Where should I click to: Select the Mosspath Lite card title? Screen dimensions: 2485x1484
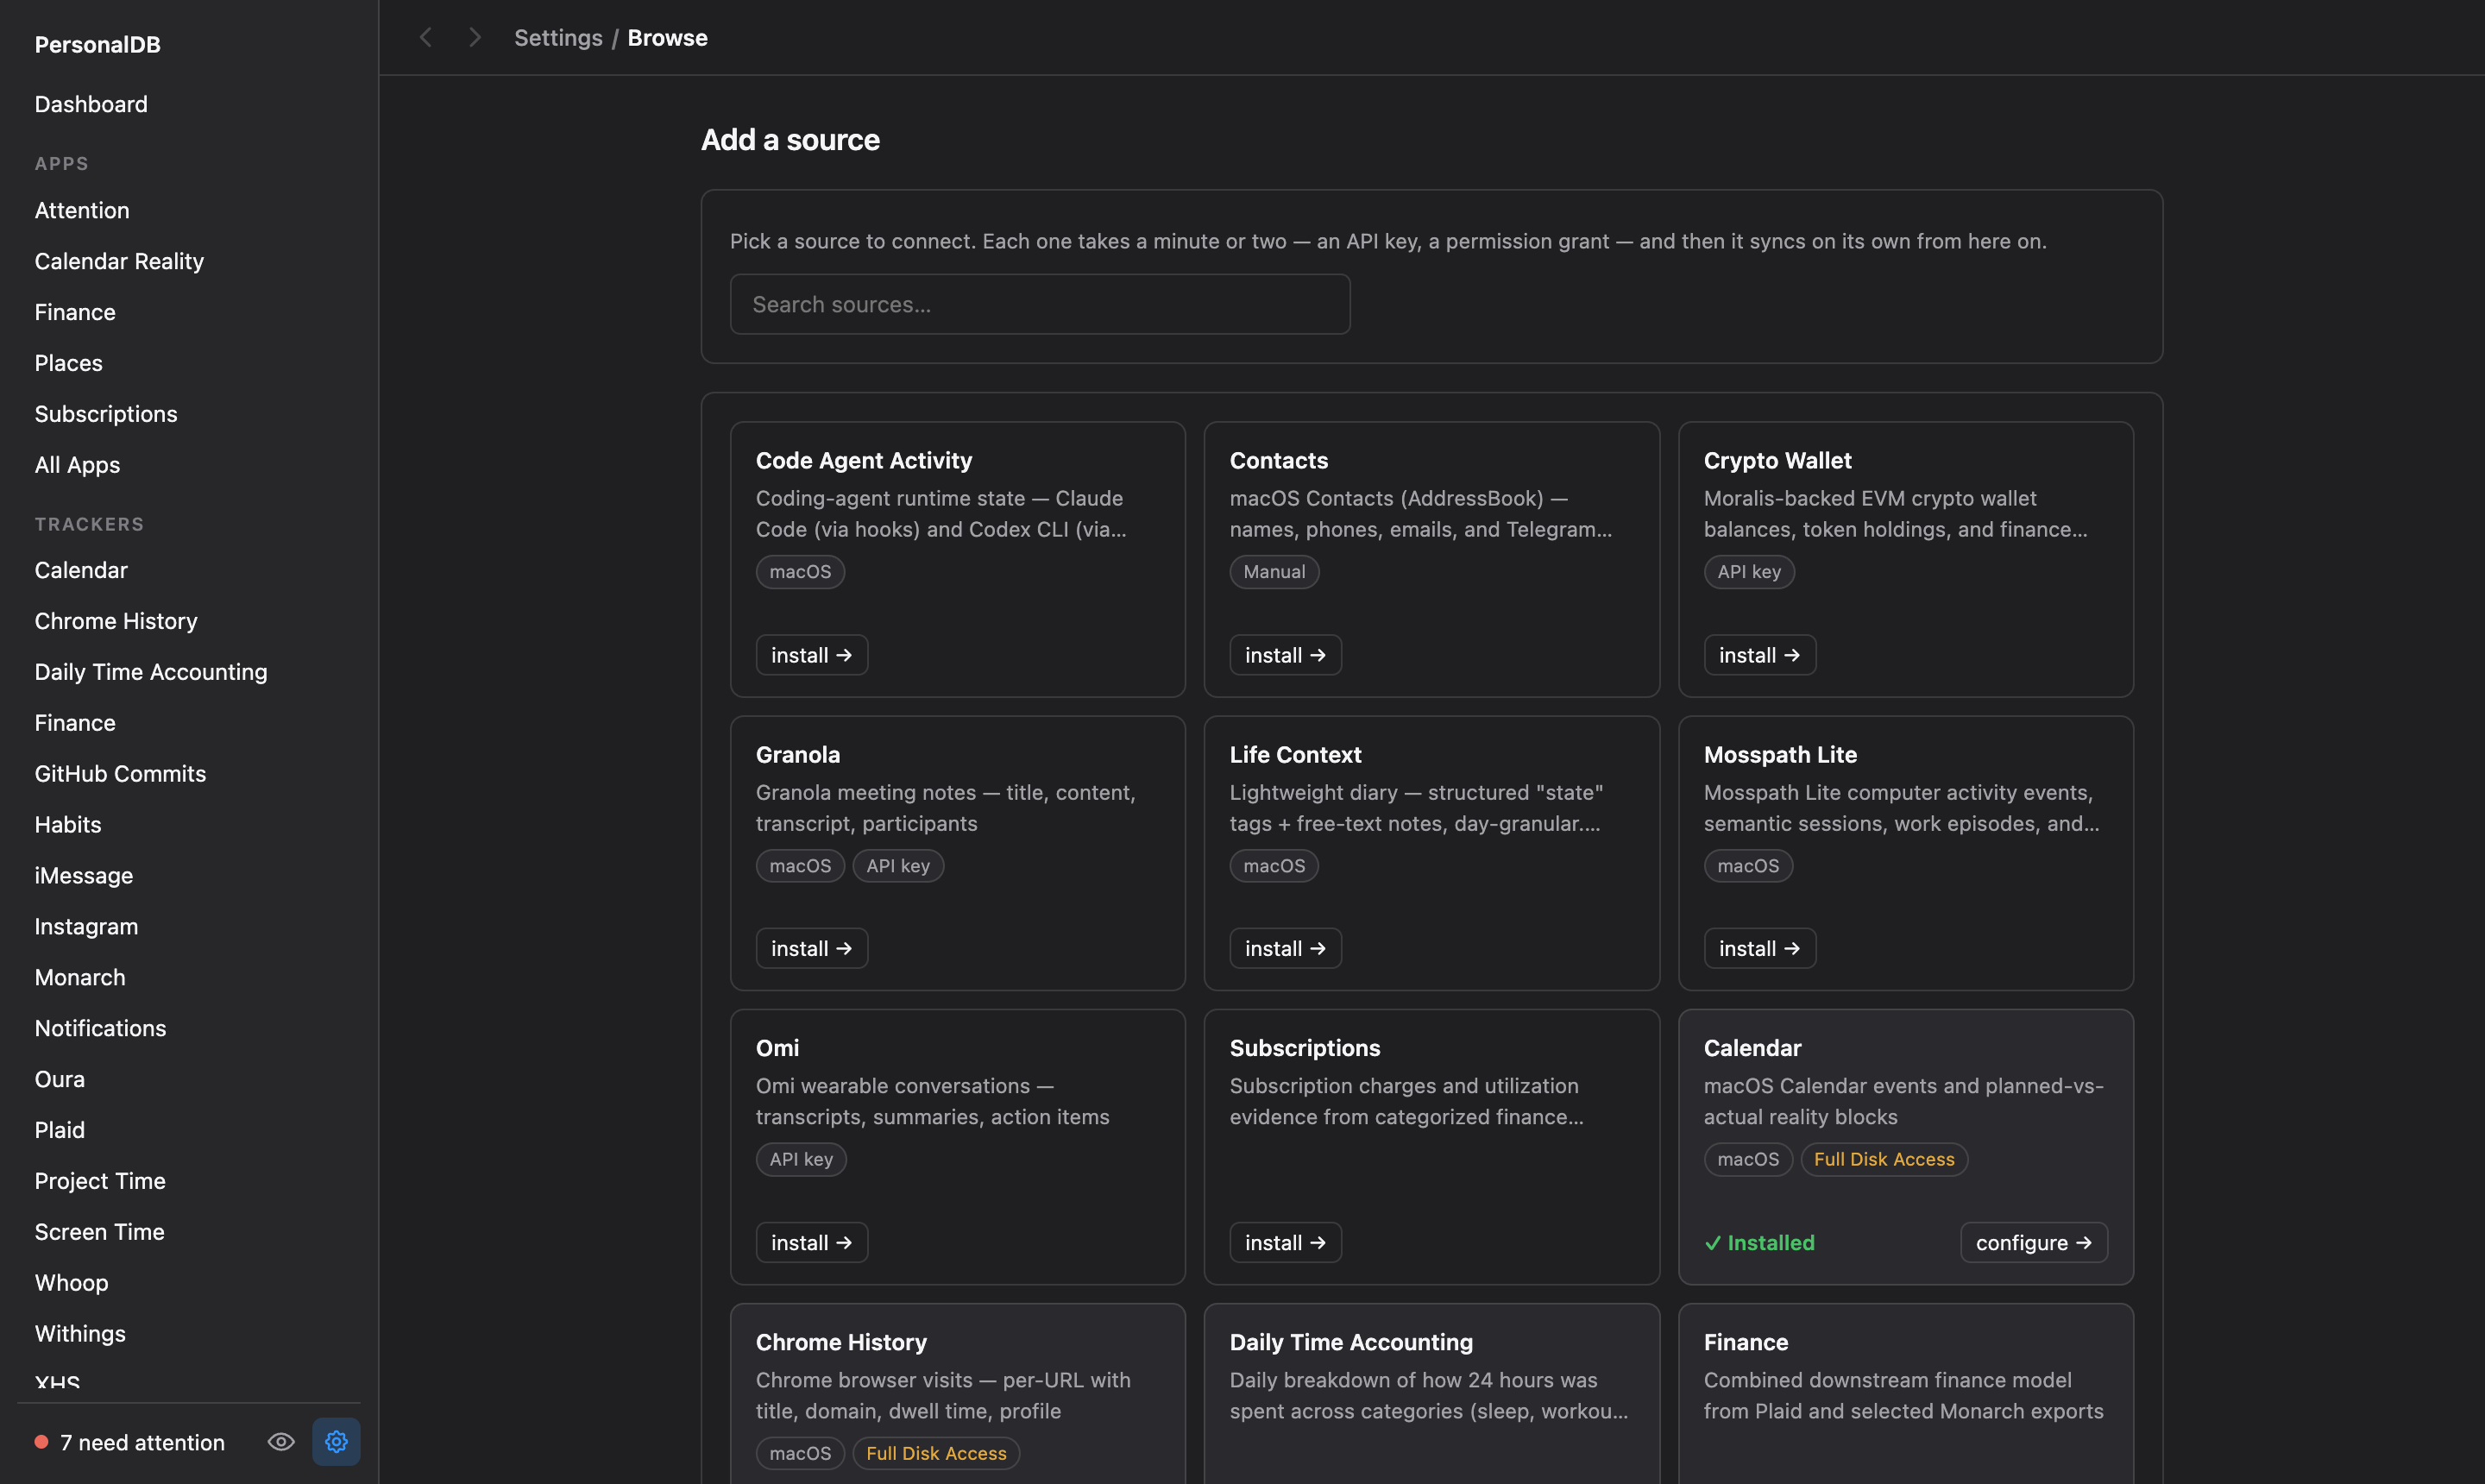[x=1780, y=754]
